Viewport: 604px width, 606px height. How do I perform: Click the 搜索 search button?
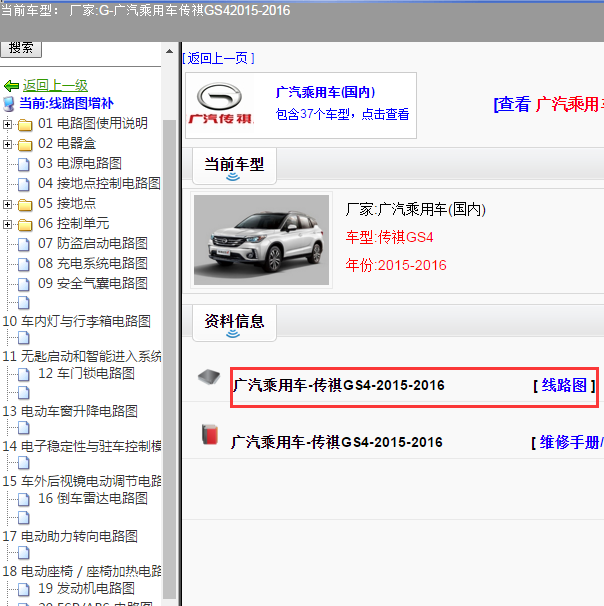point(21,49)
